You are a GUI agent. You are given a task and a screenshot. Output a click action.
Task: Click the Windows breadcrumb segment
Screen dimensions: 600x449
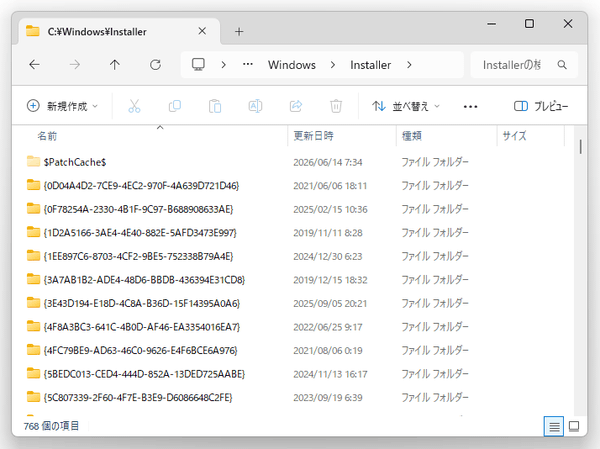tap(292, 65)
